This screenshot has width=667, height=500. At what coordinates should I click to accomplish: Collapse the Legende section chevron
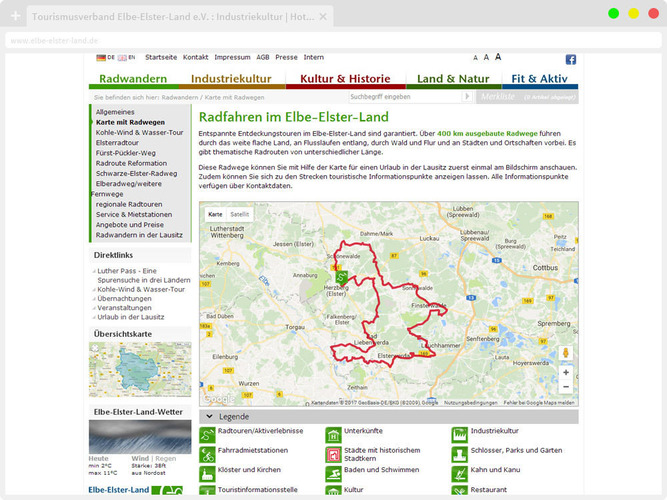tap(209, 417)
